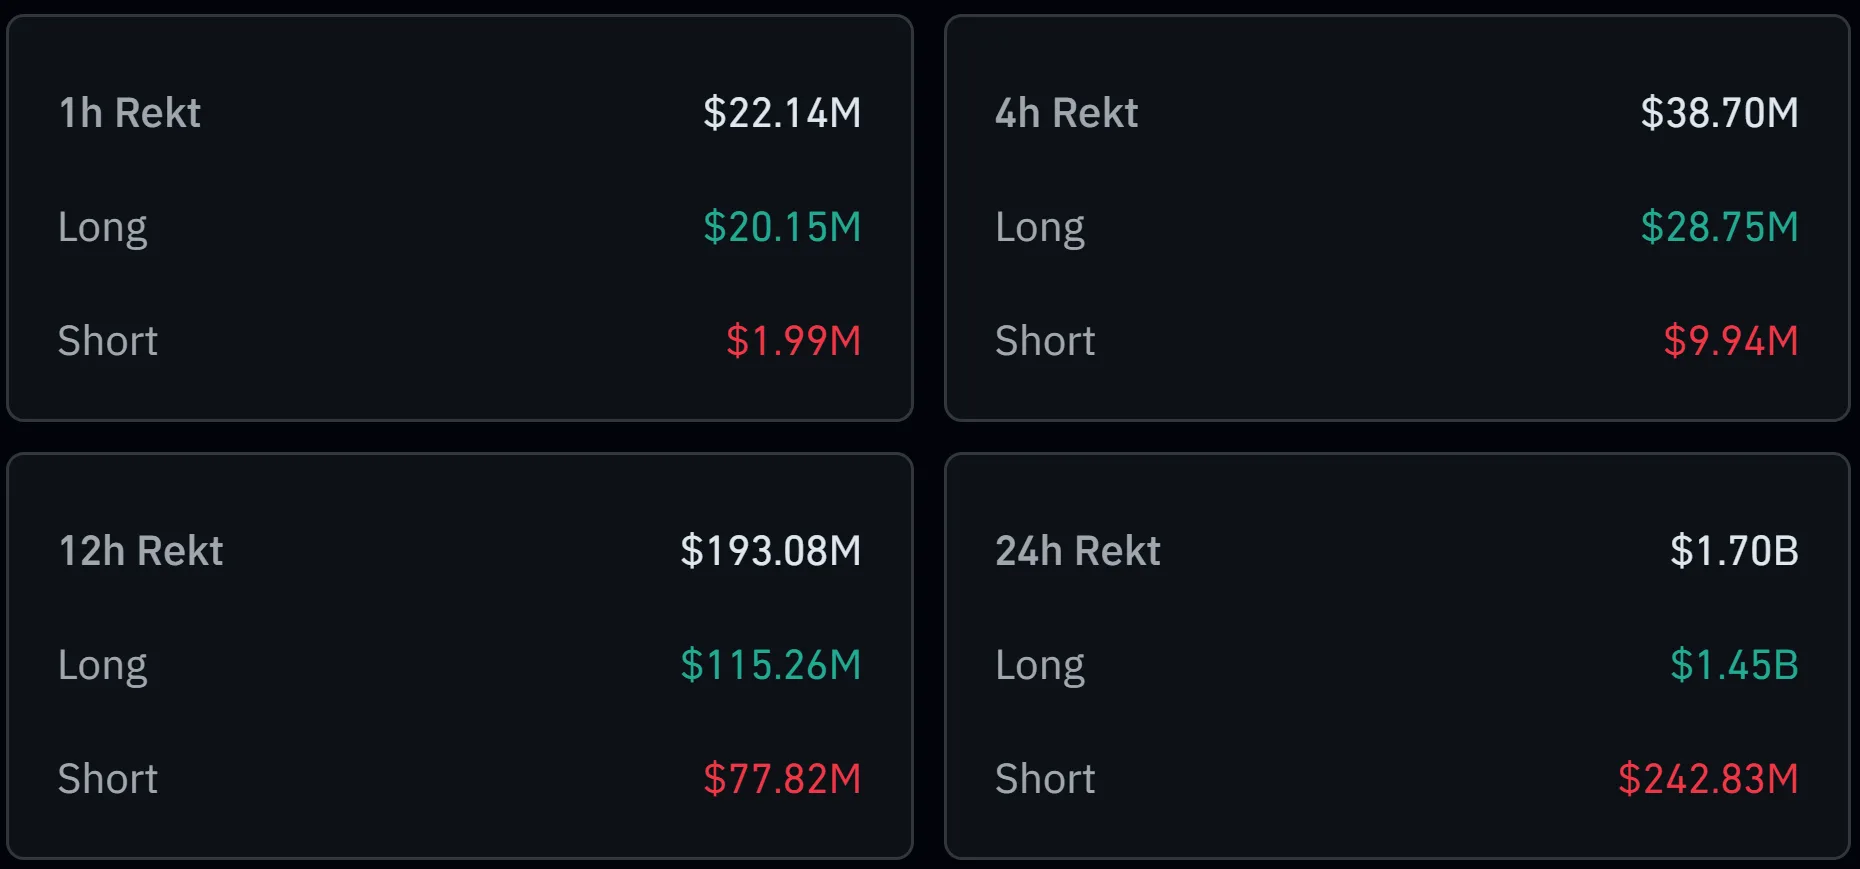Screen dimensions: 1860x869
Task: Click the $77.82M short value in 12h Rekt
Action: click(782, 778)
